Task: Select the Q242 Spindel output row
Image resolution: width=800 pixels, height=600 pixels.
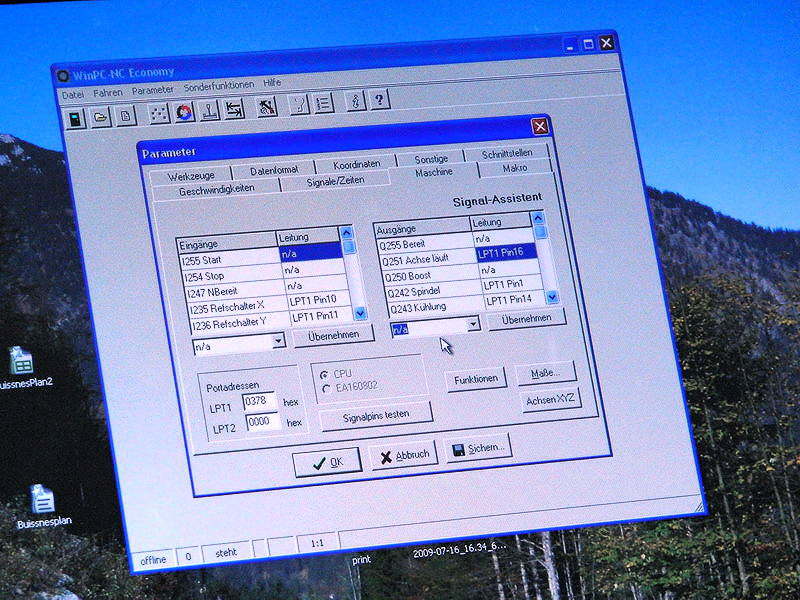Action: tap(462, 288)
